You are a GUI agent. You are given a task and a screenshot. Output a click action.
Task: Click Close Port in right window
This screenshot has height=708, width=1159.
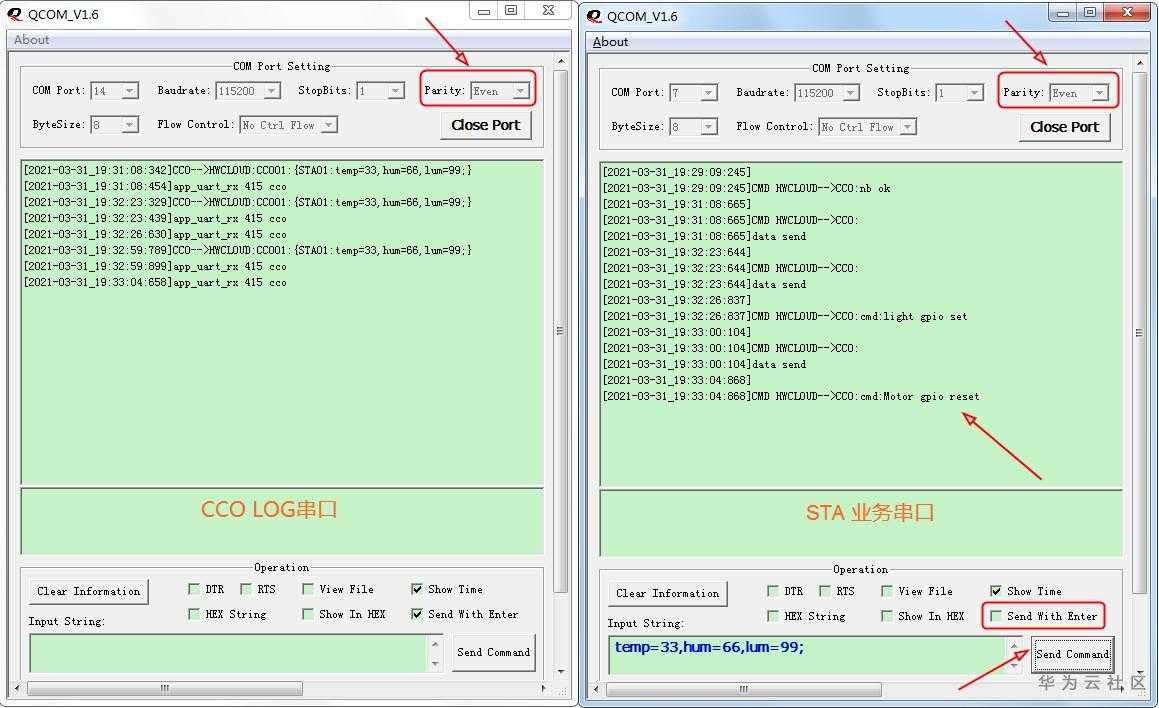(x=1064, y=127)
